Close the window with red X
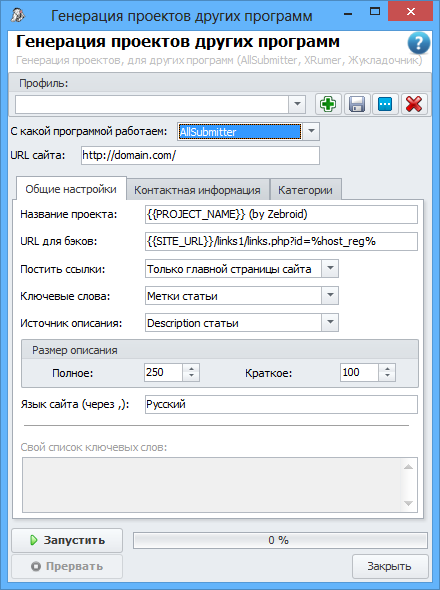 tap(411, 12)
